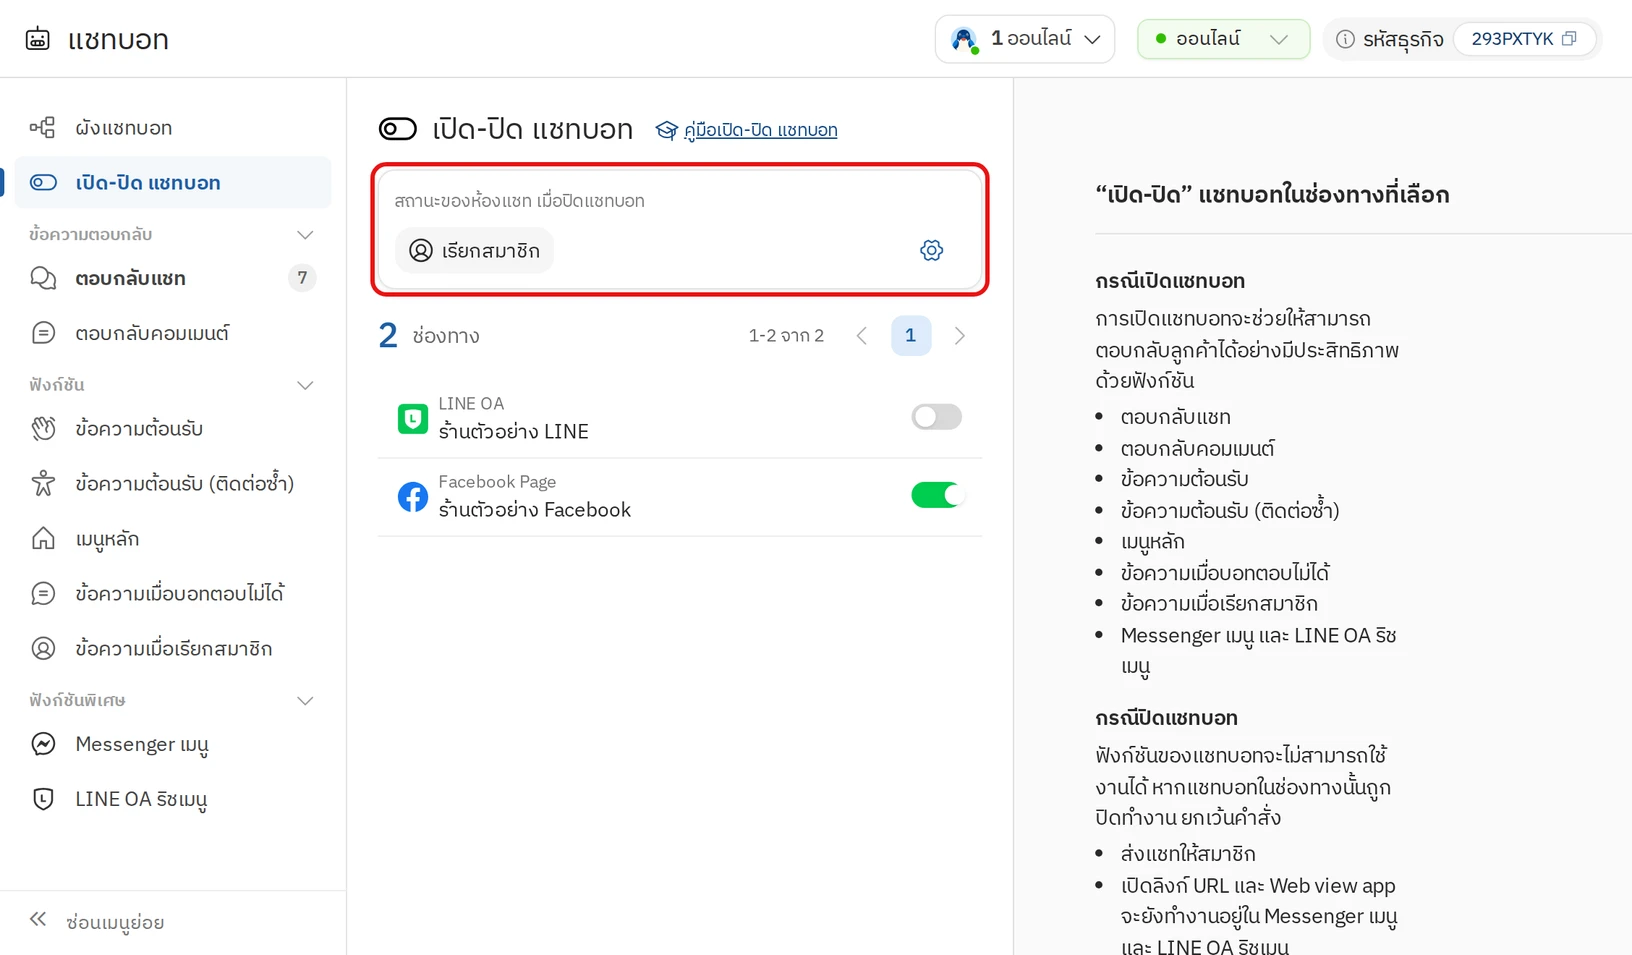Click the เรียกสมาชิก status chip

tap(474, 250)
